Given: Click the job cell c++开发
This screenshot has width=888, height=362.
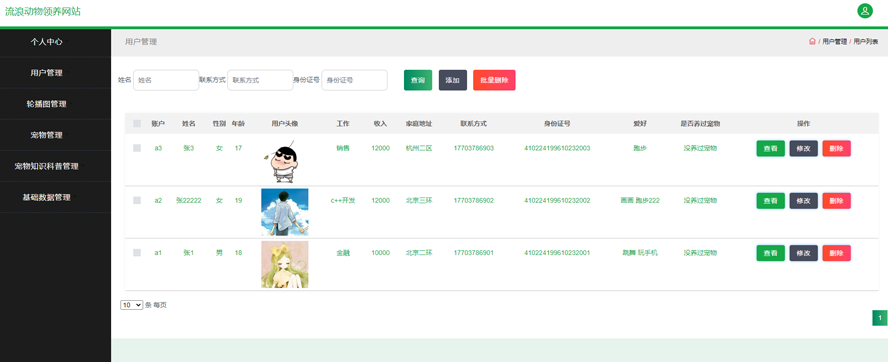Looking at the screenshot, I should coord(343,201).
